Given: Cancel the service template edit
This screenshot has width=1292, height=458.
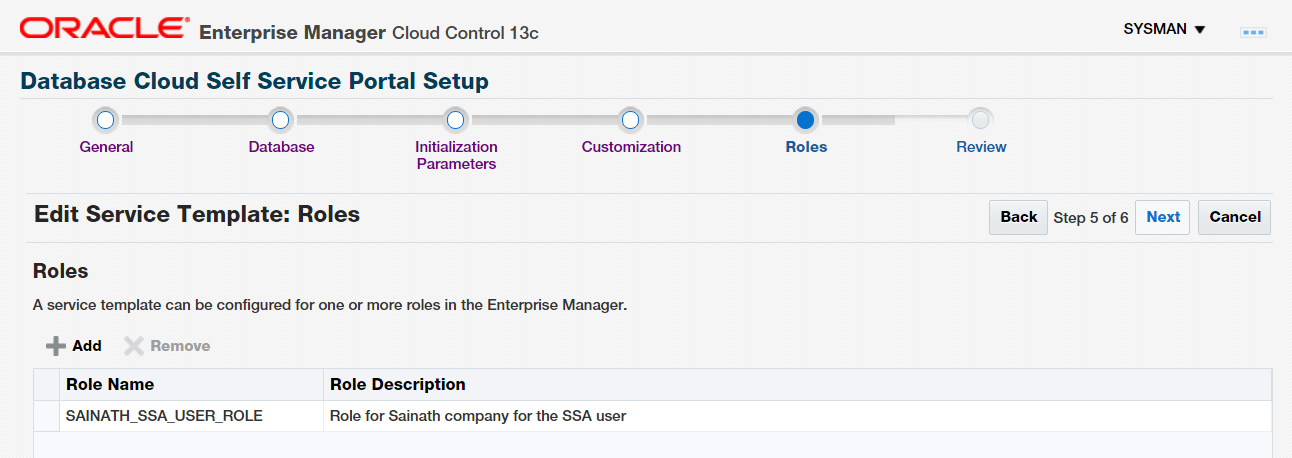Looking at the screenshot, I should [x=1235, y=217].
